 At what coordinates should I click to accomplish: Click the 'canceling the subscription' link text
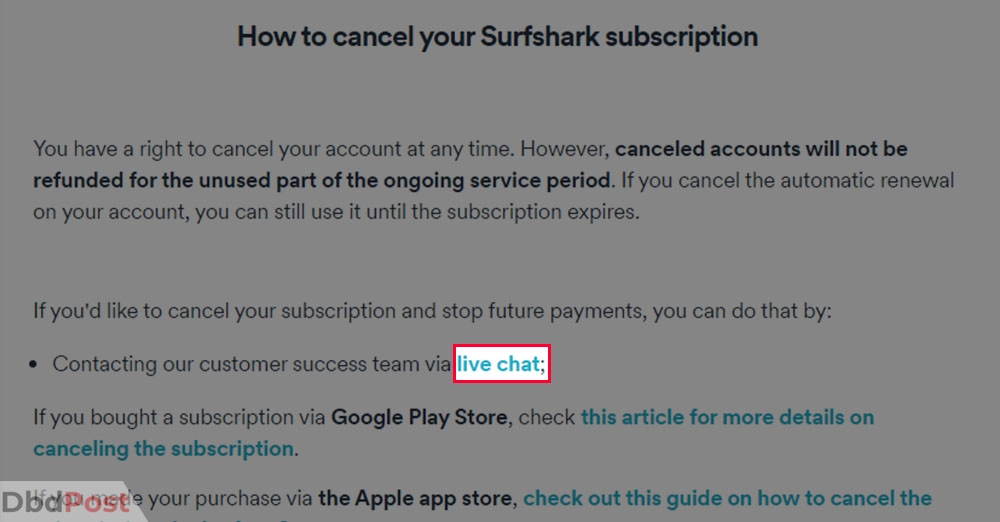(164, 449)
